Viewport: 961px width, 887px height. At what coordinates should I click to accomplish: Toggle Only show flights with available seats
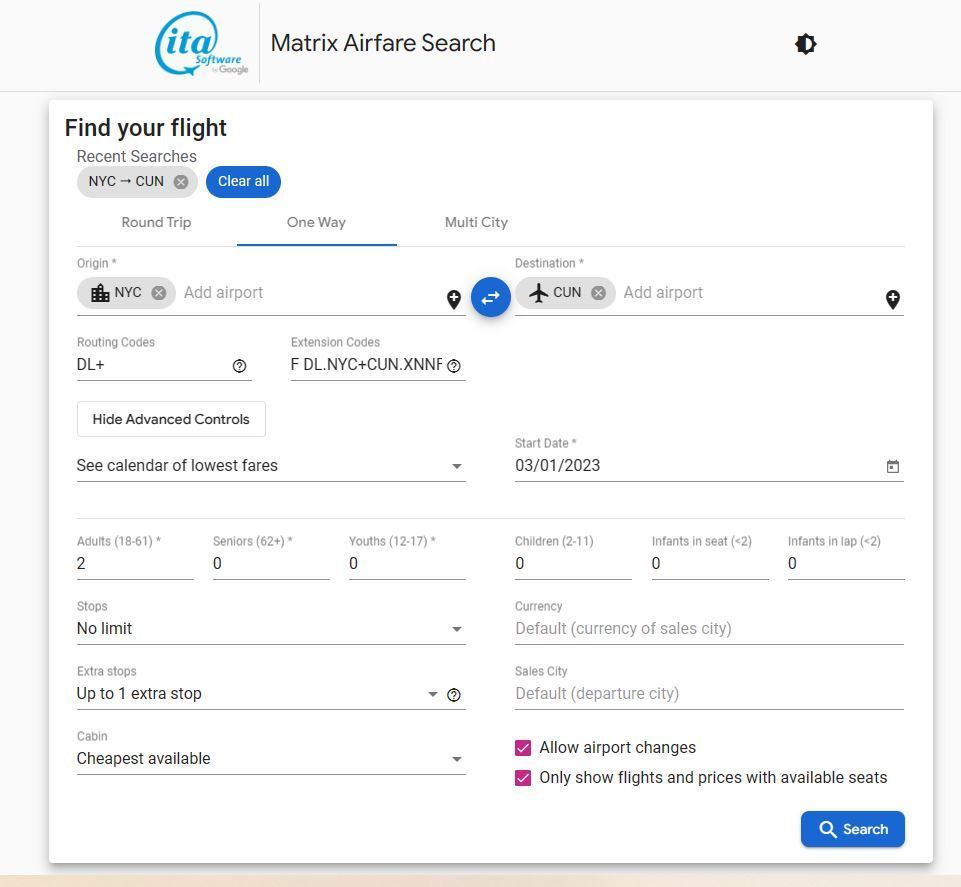523,778
